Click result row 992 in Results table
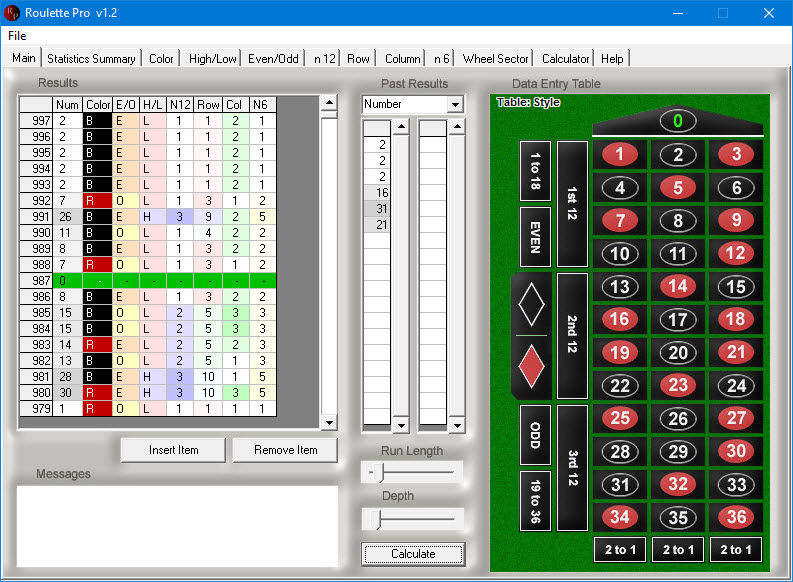This screenshot has height=582, width=793. pyautogui.click(x=148, y=201)
